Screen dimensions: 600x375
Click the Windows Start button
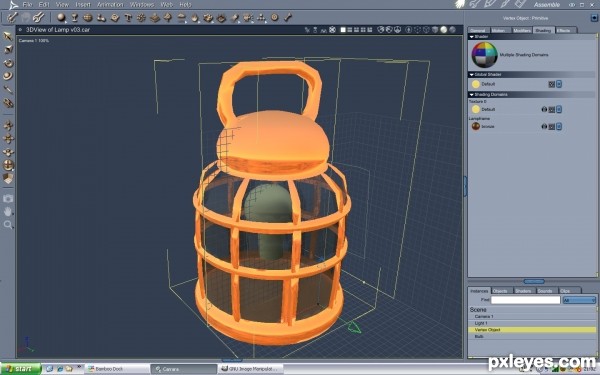(20, 369)
